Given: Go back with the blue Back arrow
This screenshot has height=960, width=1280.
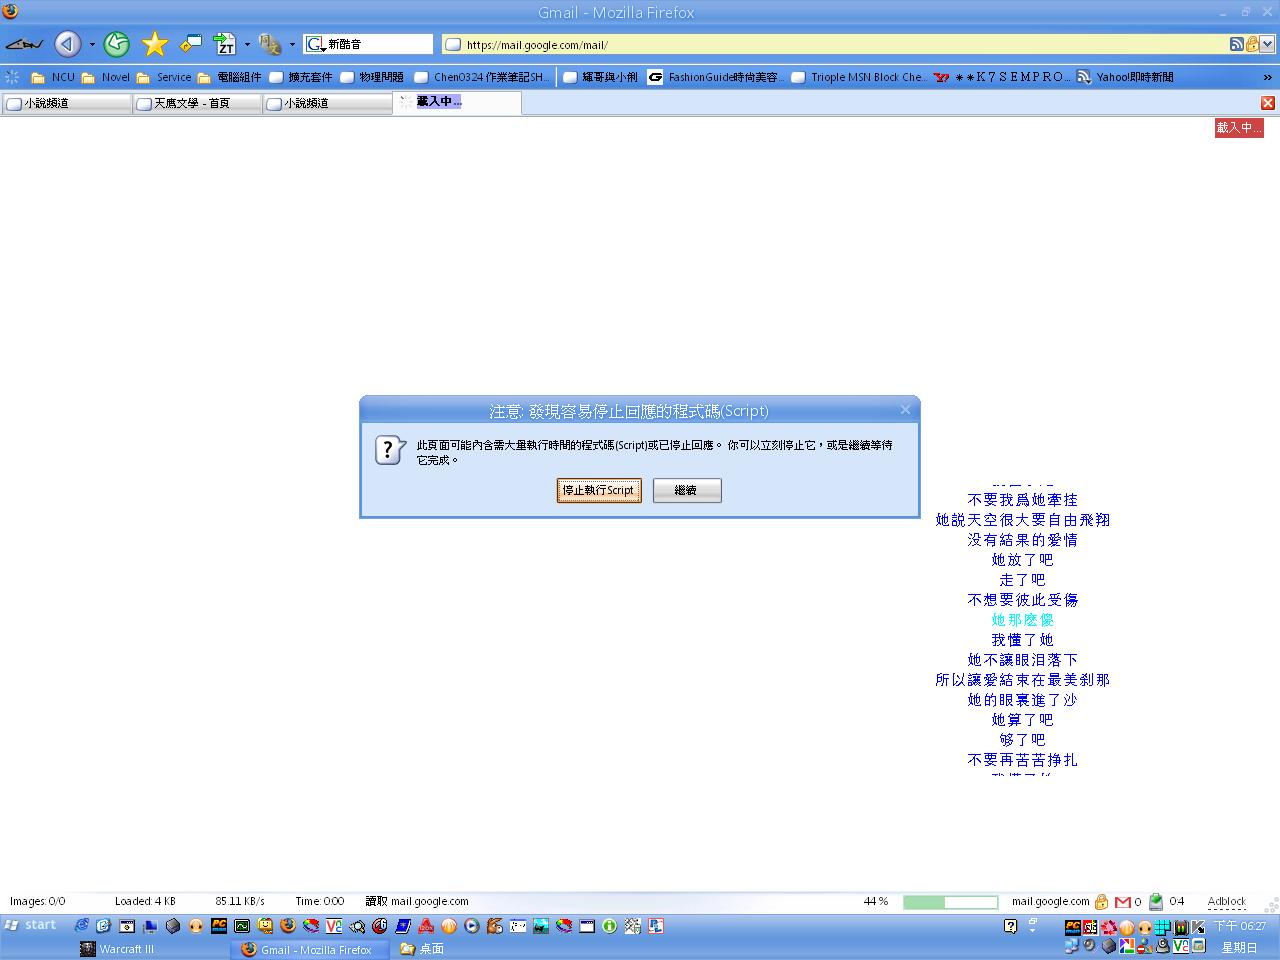Looking at the screenshot, I should pyautogui.click(x=67, y=44).
